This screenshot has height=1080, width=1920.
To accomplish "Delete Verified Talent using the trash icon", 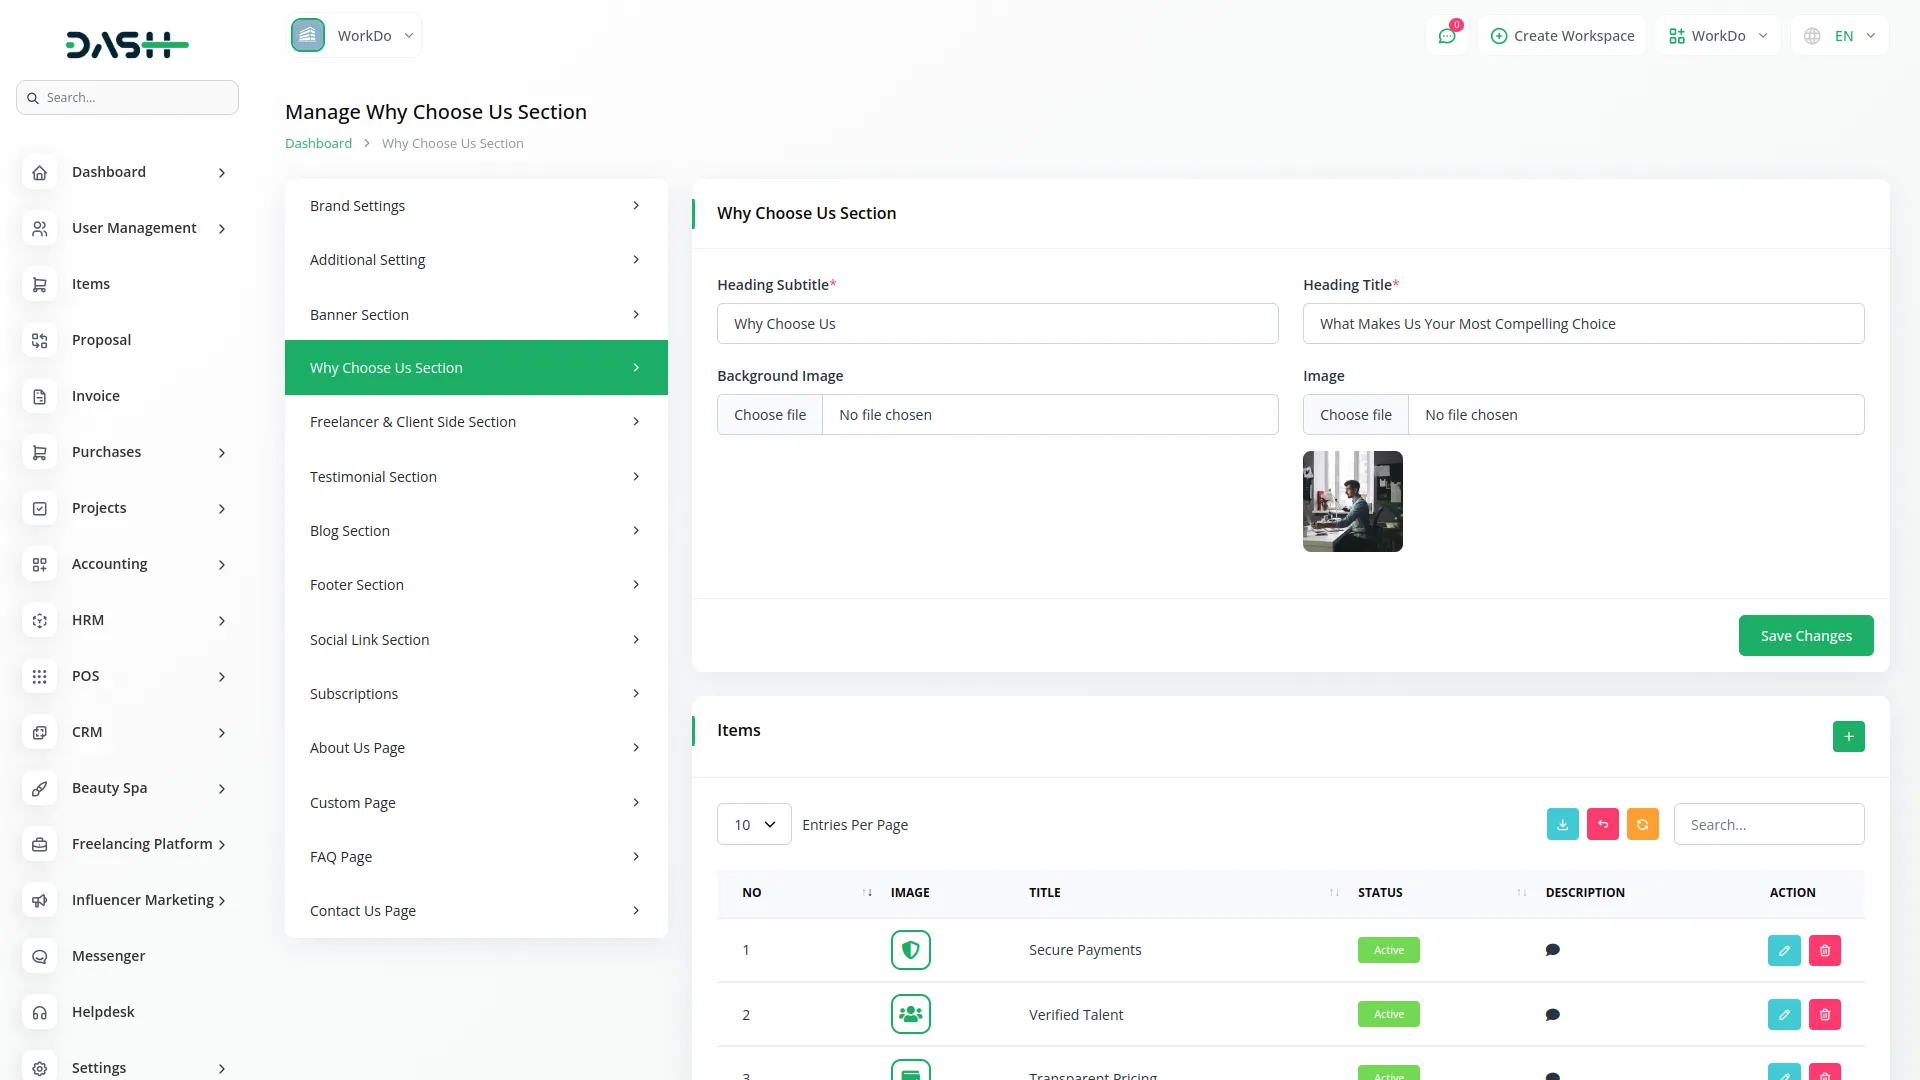I will pyautogui.click(x=1825, y=1014).
